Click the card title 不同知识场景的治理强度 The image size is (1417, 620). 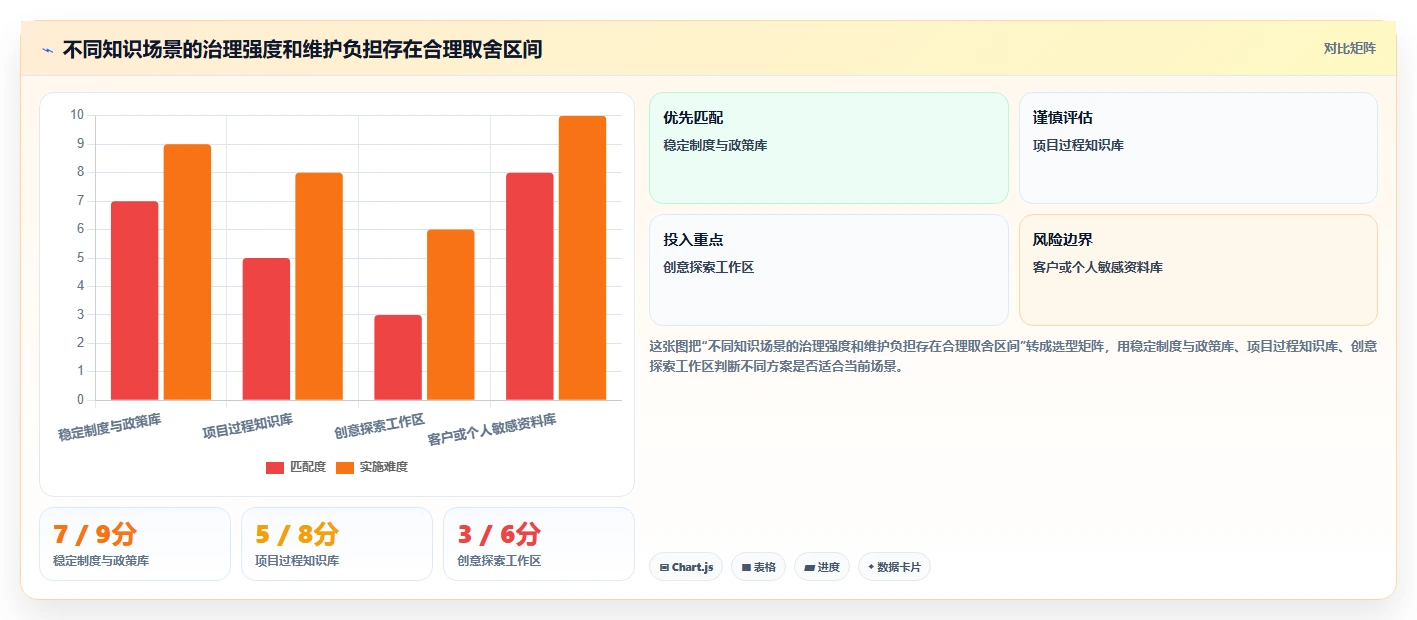click(x=302, y=49)
